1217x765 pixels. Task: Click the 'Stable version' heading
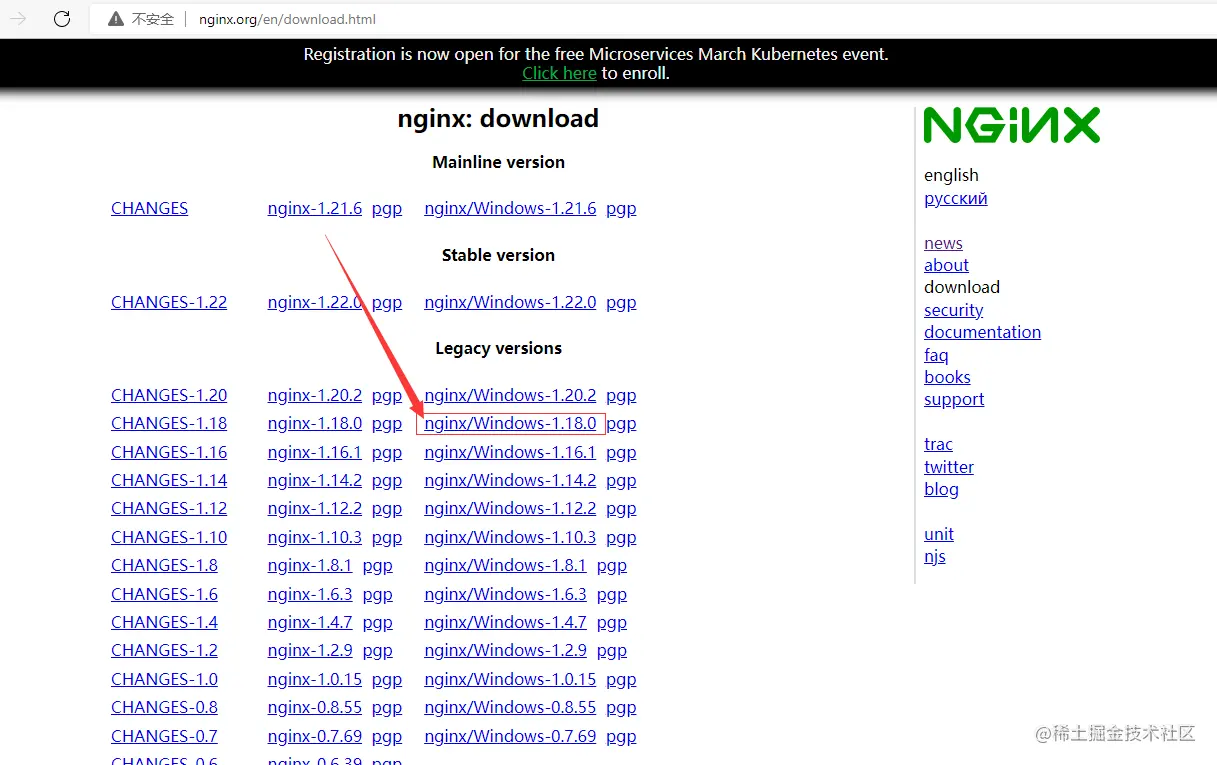pyautogui.click(x=498, y=255)
